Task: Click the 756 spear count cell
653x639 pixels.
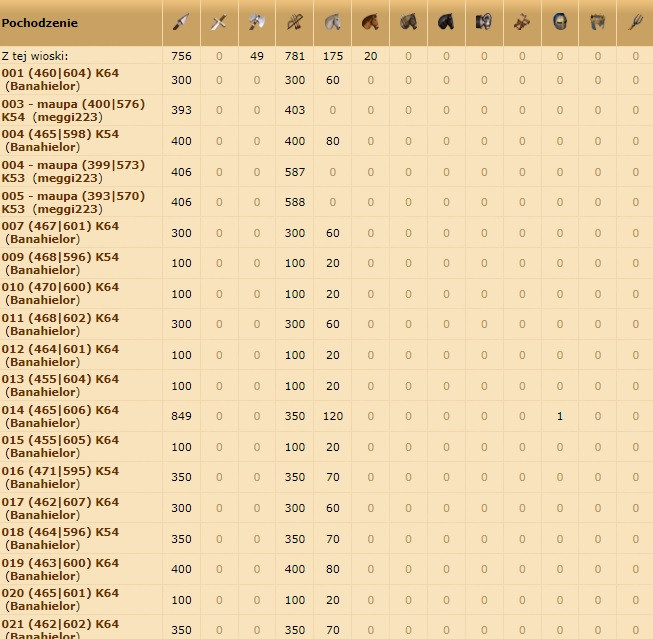Action: [181, 56]
